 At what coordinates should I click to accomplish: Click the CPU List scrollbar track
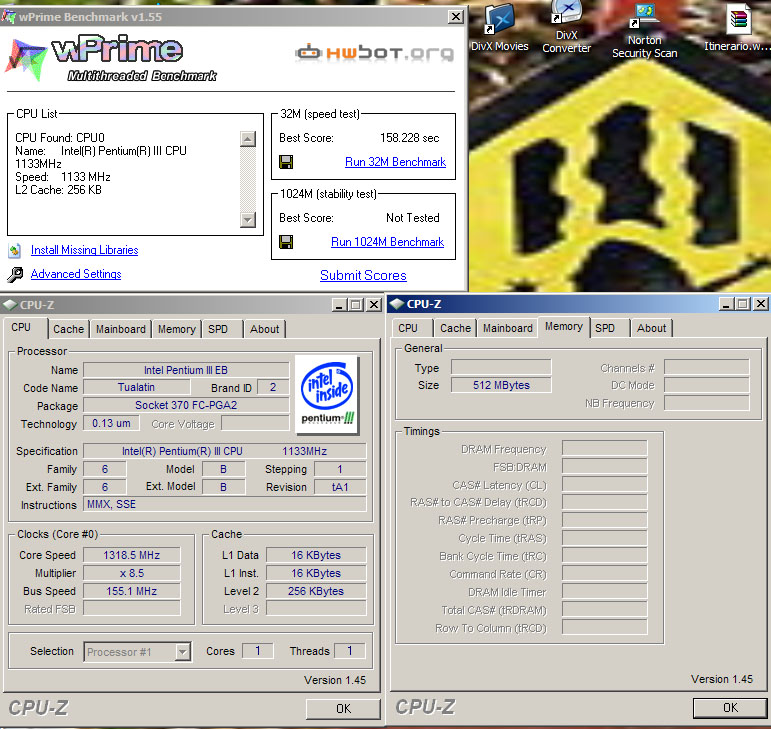pyautogui.click(x=248, y=179)
